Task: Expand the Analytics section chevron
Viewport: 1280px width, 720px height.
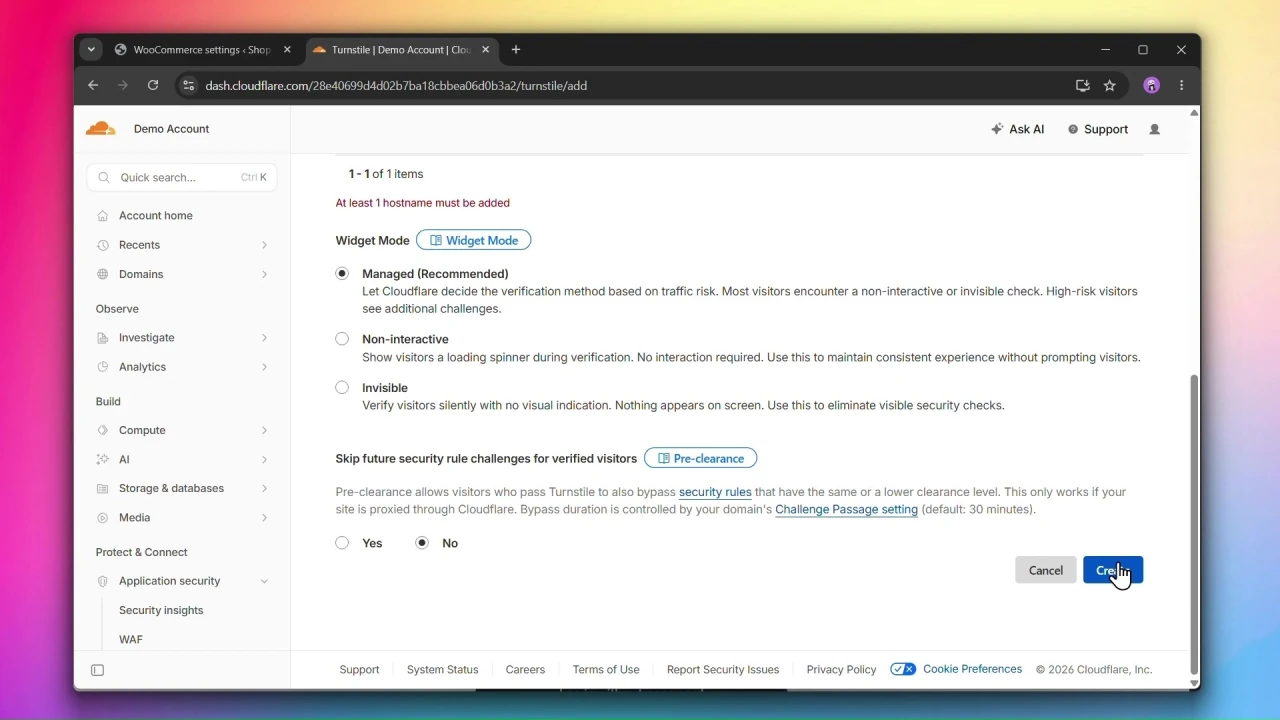Action: coord(264,367)
